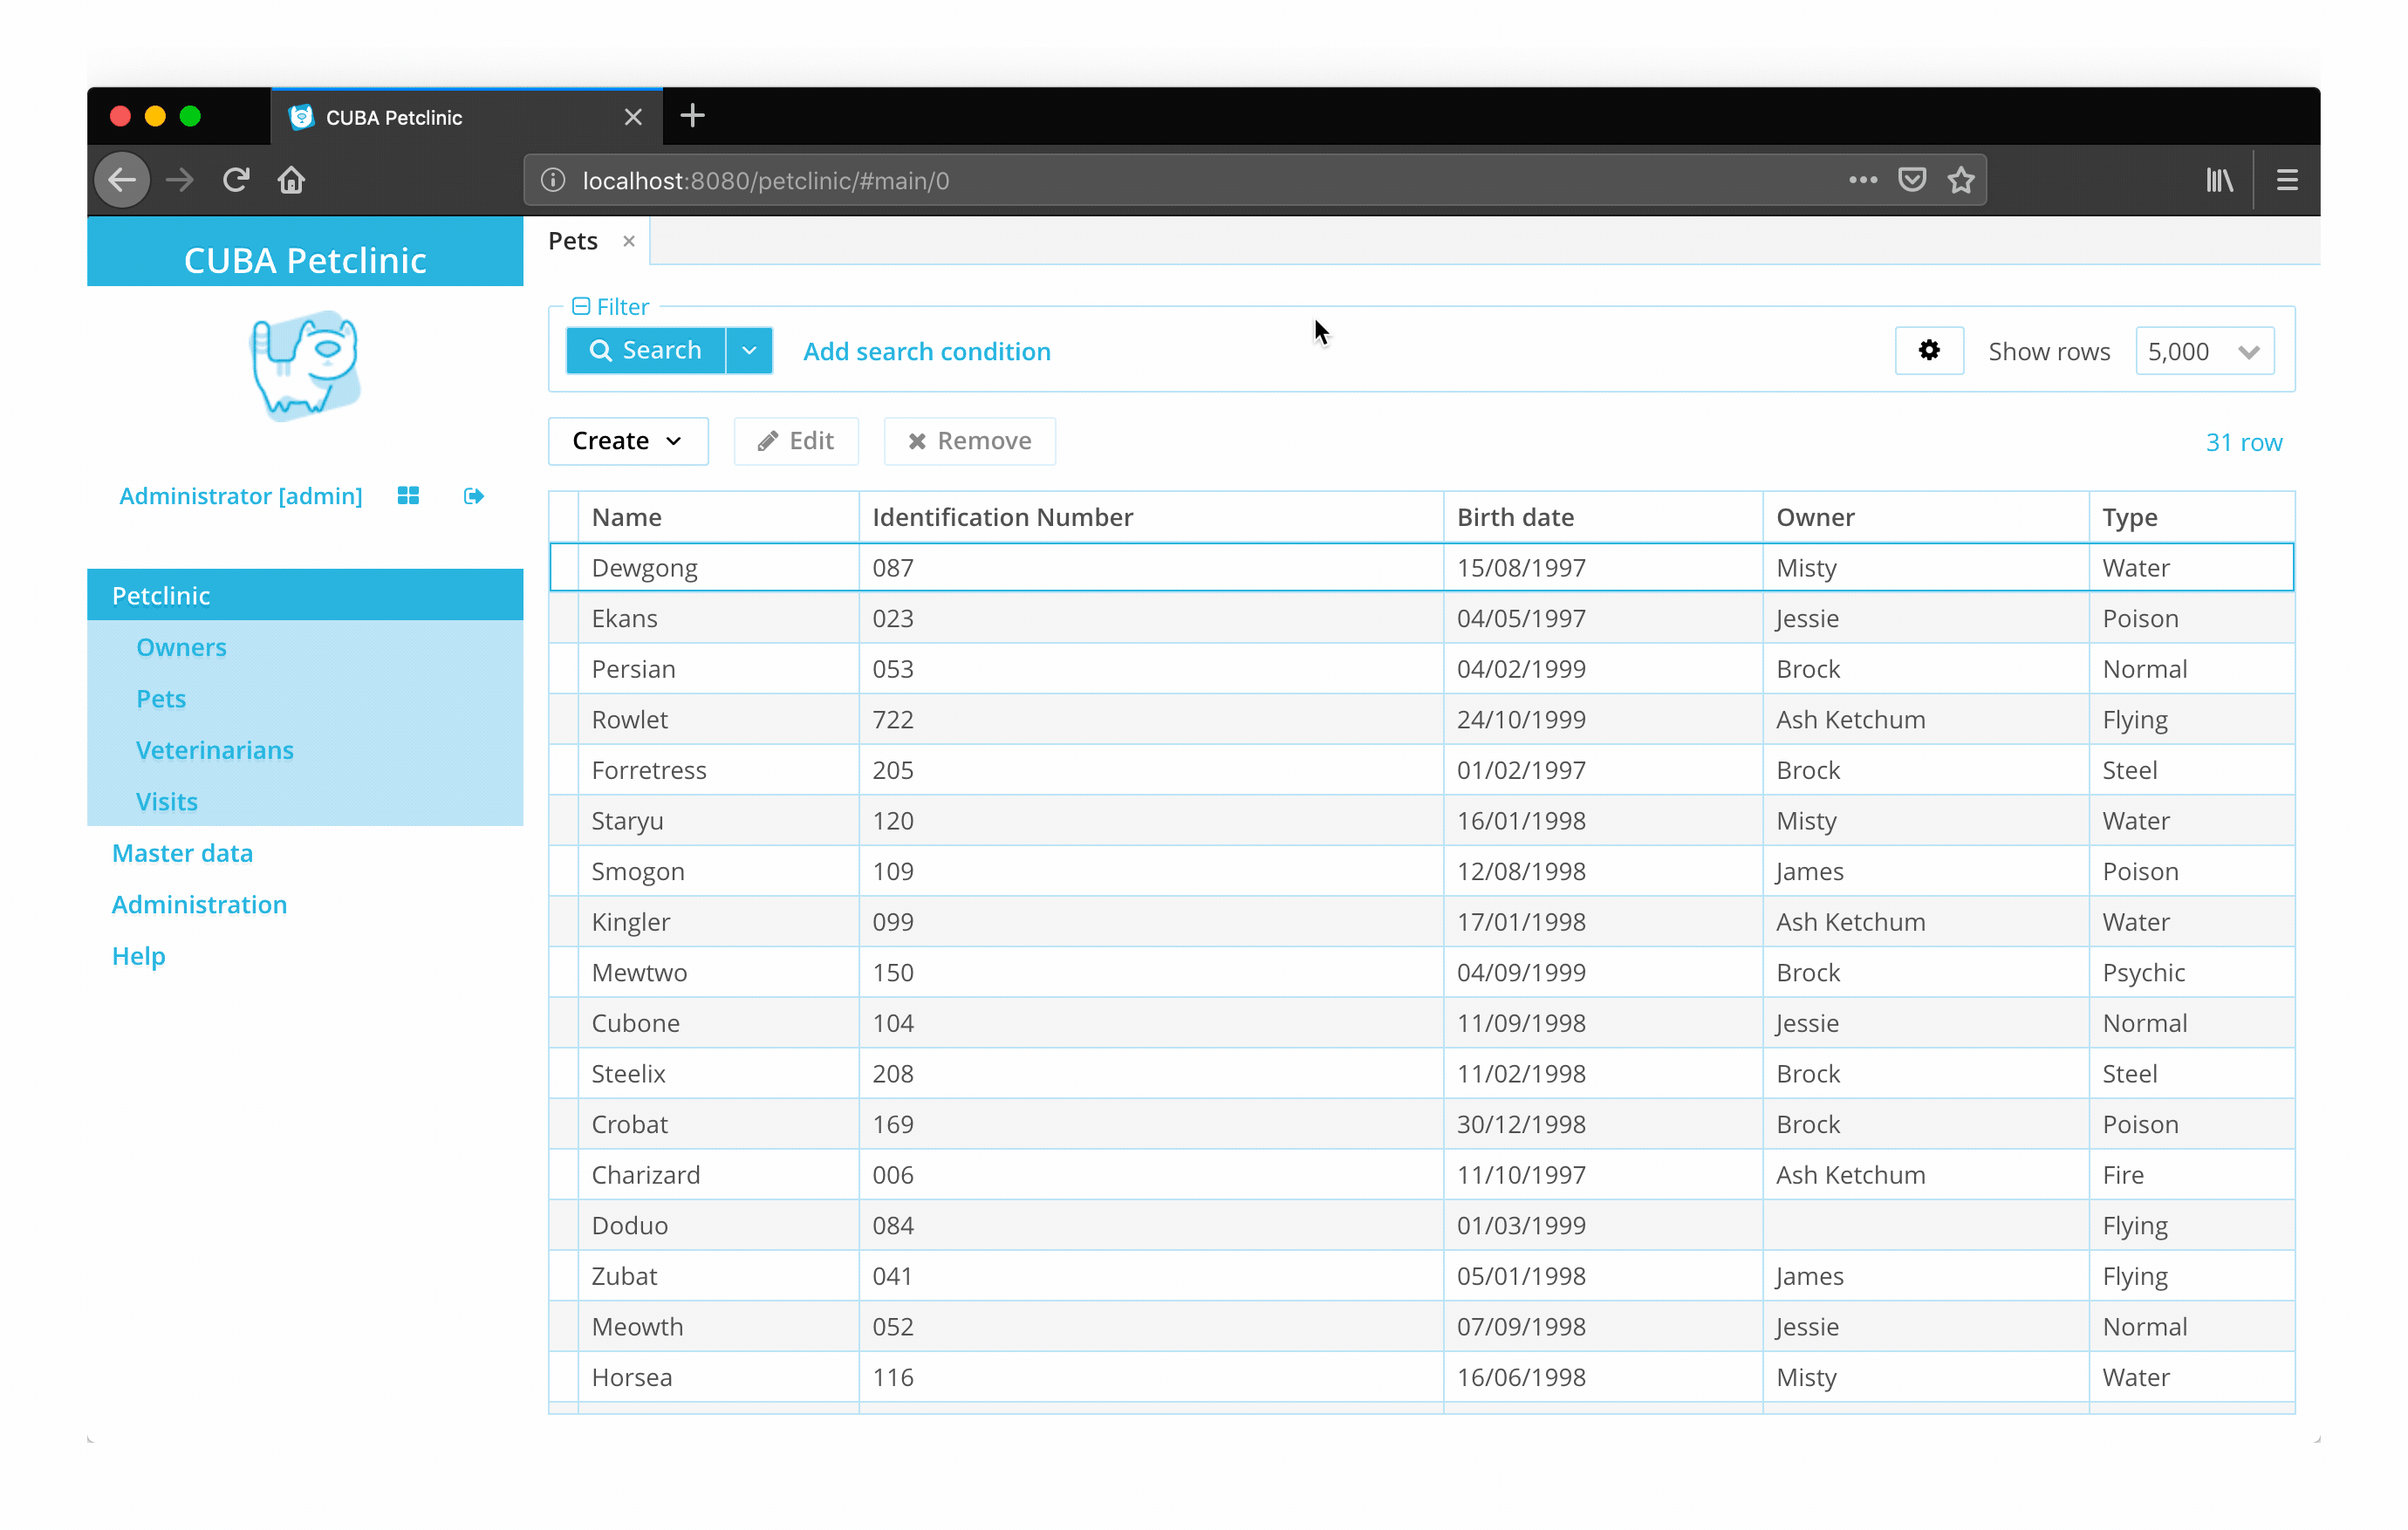
Task: Click the Pocket save icon
Action: click(1911, 180)
